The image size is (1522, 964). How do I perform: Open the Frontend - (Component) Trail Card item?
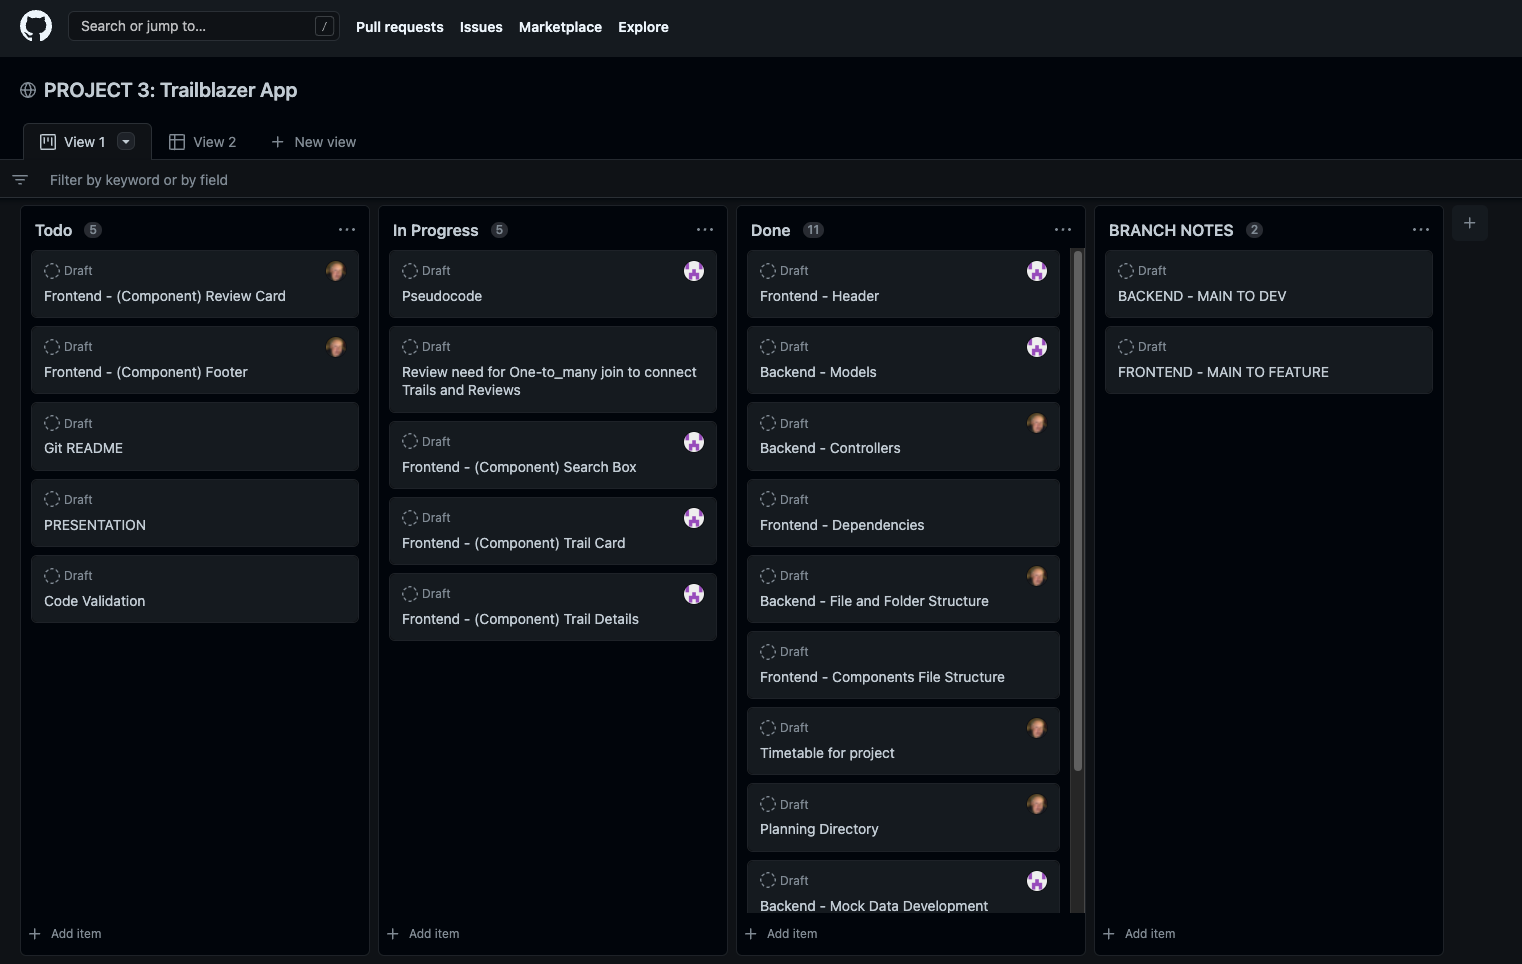click(553, 531)
